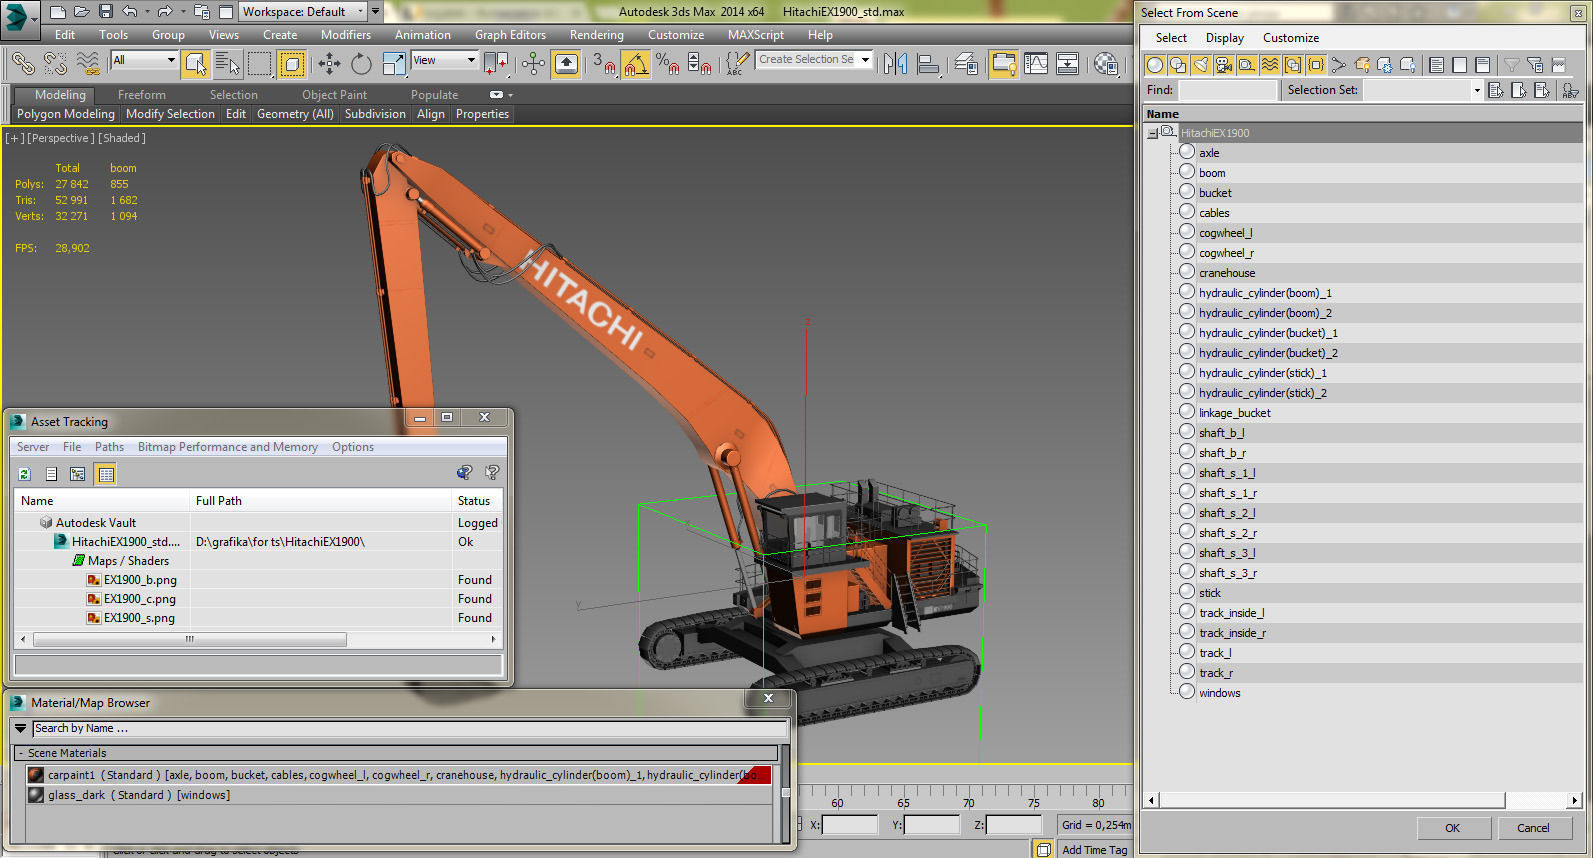Screen dimensions: 1593x858
Task: Toggle the Angle Snap icon
Action: coord(635,64)
